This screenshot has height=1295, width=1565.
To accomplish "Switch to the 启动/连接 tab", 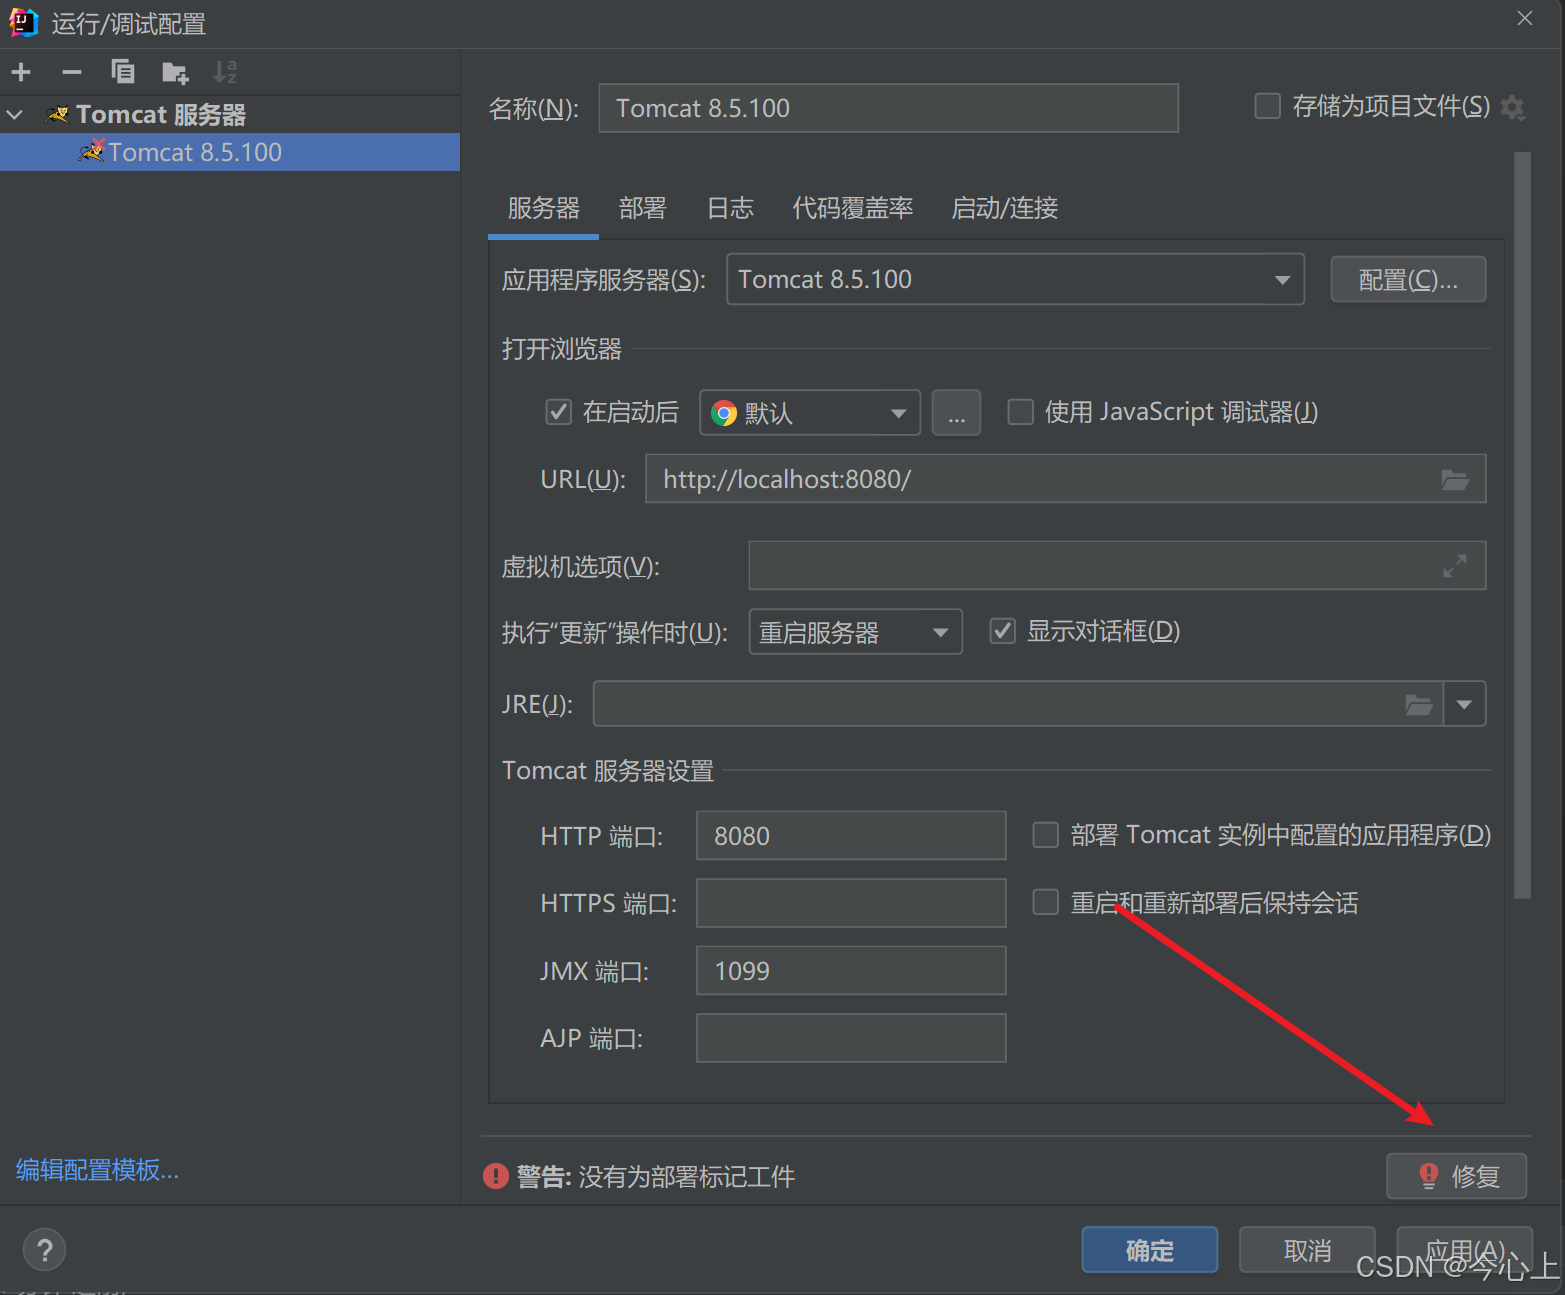I will [1004, 208].
